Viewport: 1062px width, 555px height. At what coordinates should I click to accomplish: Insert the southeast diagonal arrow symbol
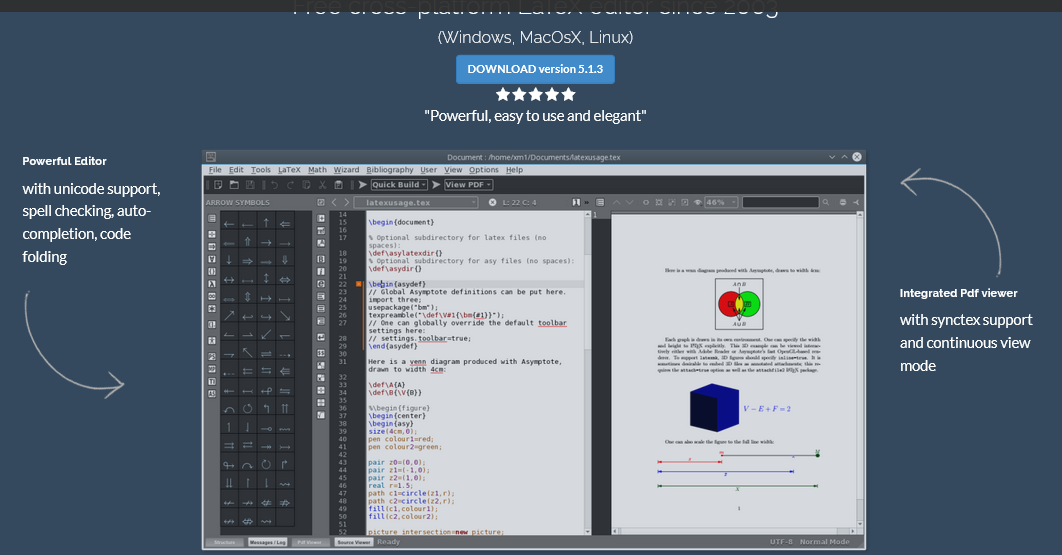coord(284,316)
